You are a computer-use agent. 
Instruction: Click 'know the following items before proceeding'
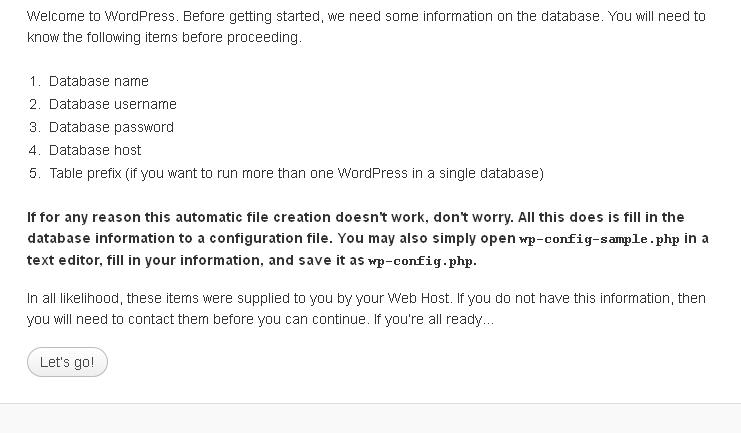click(x=164, y=37)
